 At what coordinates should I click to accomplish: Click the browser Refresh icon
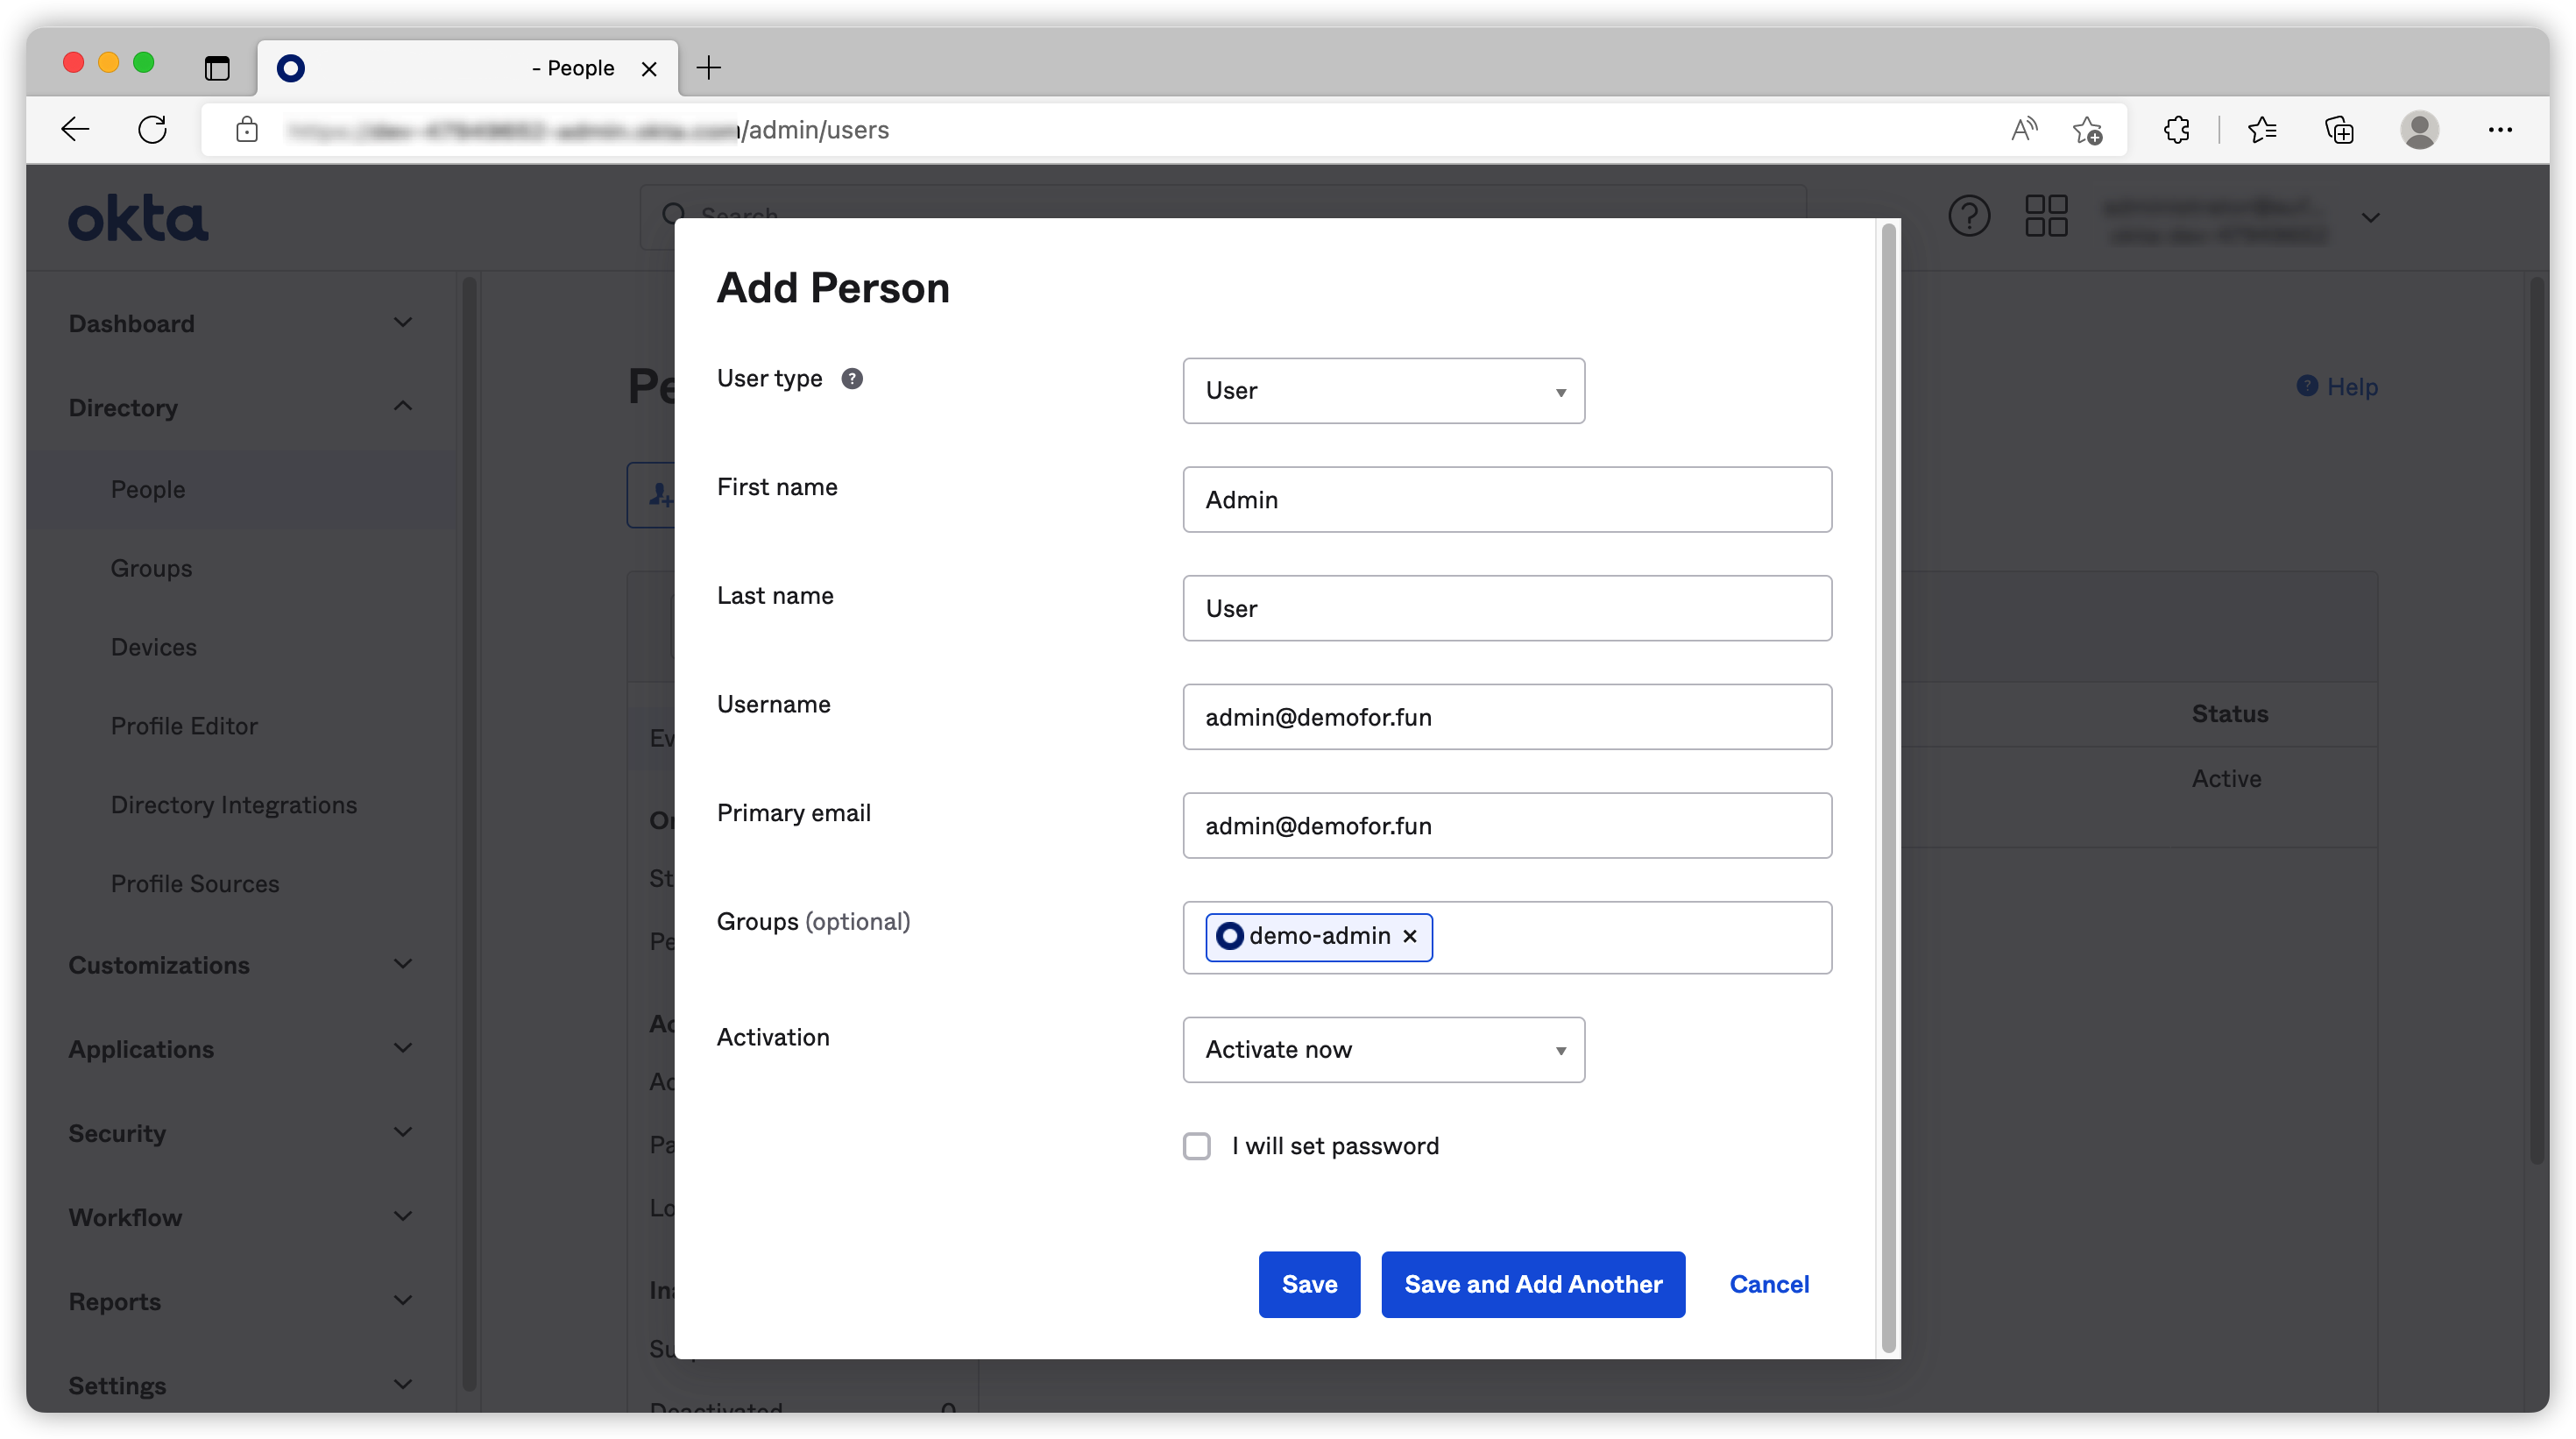click(152, 130)
